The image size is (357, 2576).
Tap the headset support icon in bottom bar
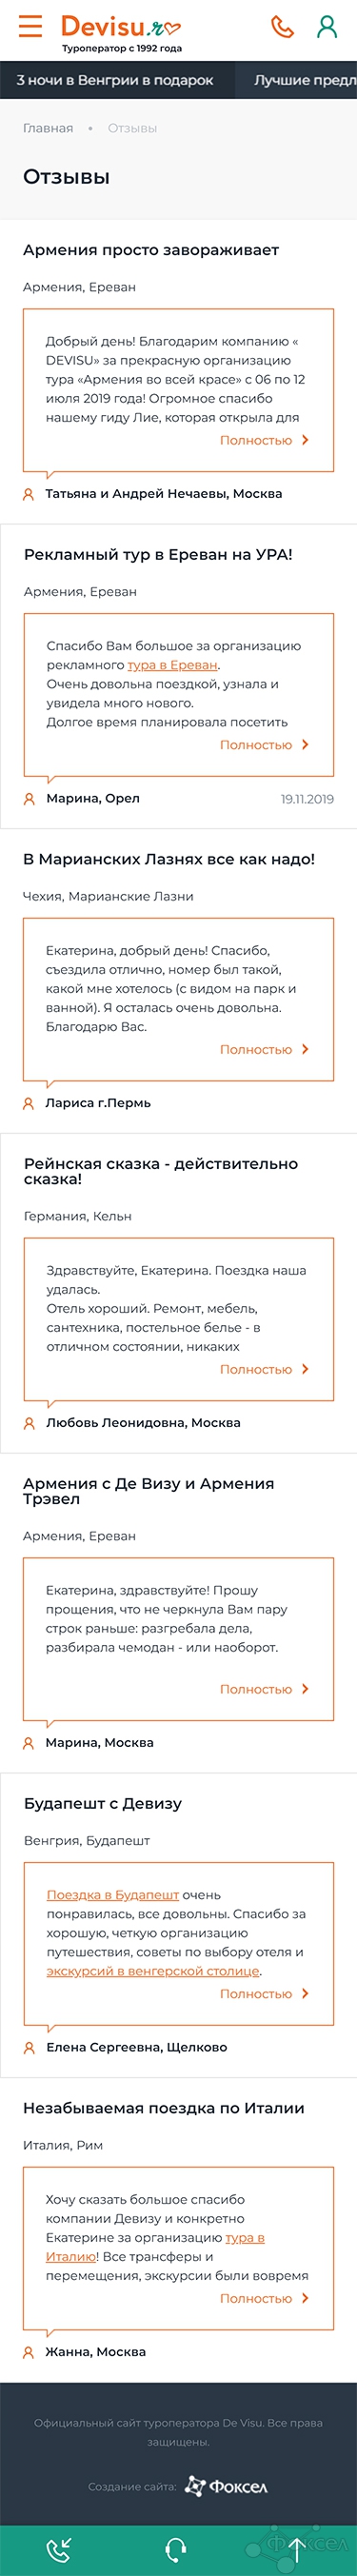click(x=177, y=2550)
